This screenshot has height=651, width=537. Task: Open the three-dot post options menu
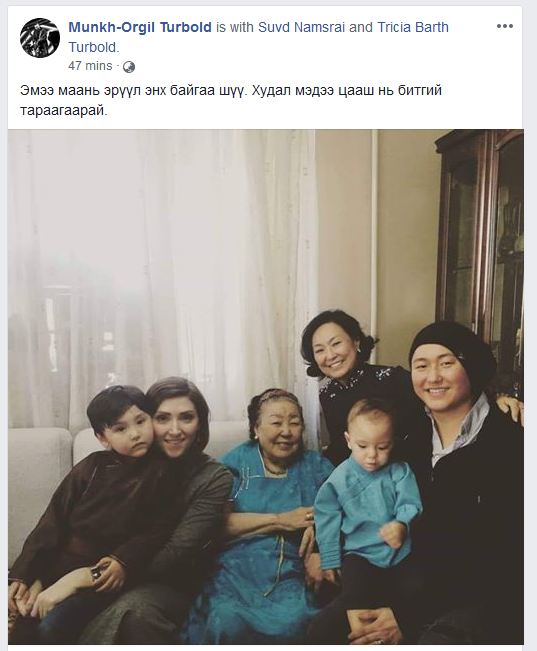[505, 26]
